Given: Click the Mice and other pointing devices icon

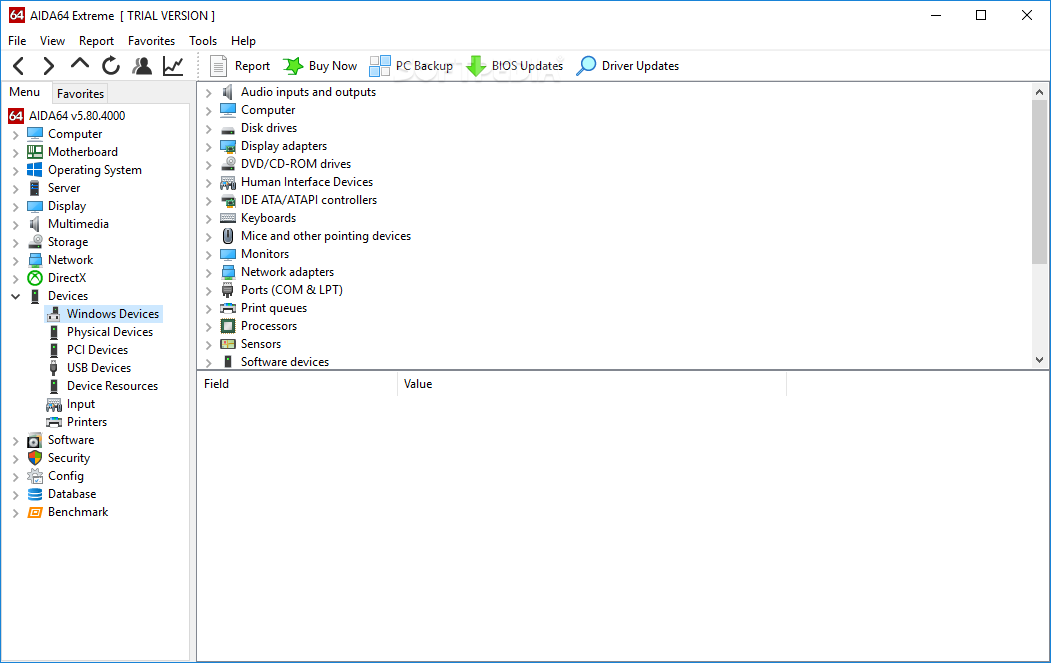Looking at the screenshot, I should tap(228, 236).
